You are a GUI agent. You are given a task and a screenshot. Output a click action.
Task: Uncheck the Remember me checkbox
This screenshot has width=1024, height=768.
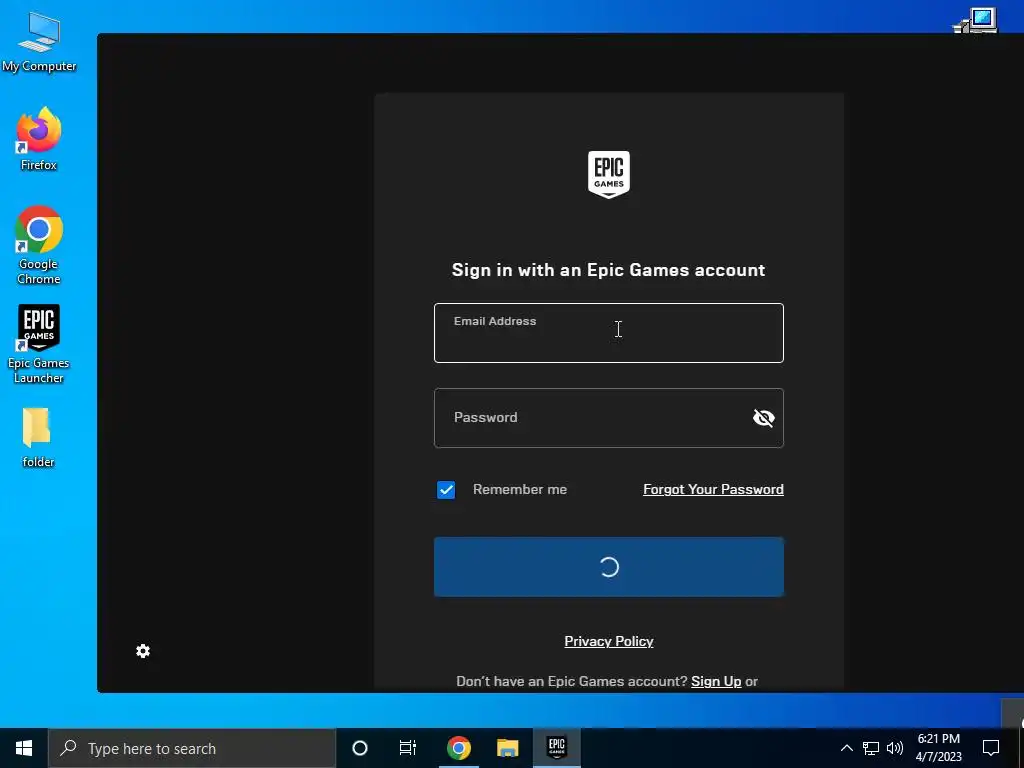pos(446,490)
